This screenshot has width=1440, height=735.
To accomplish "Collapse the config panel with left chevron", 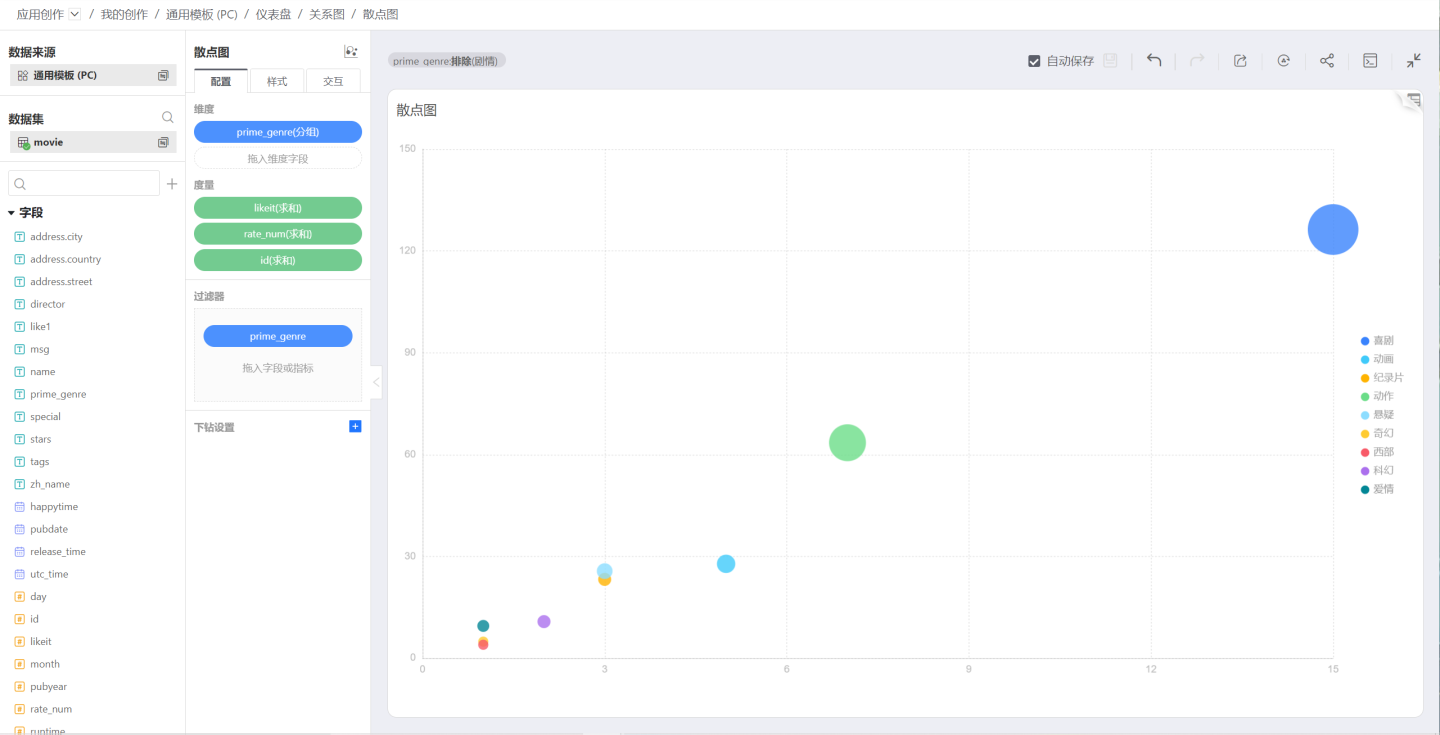I will click(x=376, y=382).
